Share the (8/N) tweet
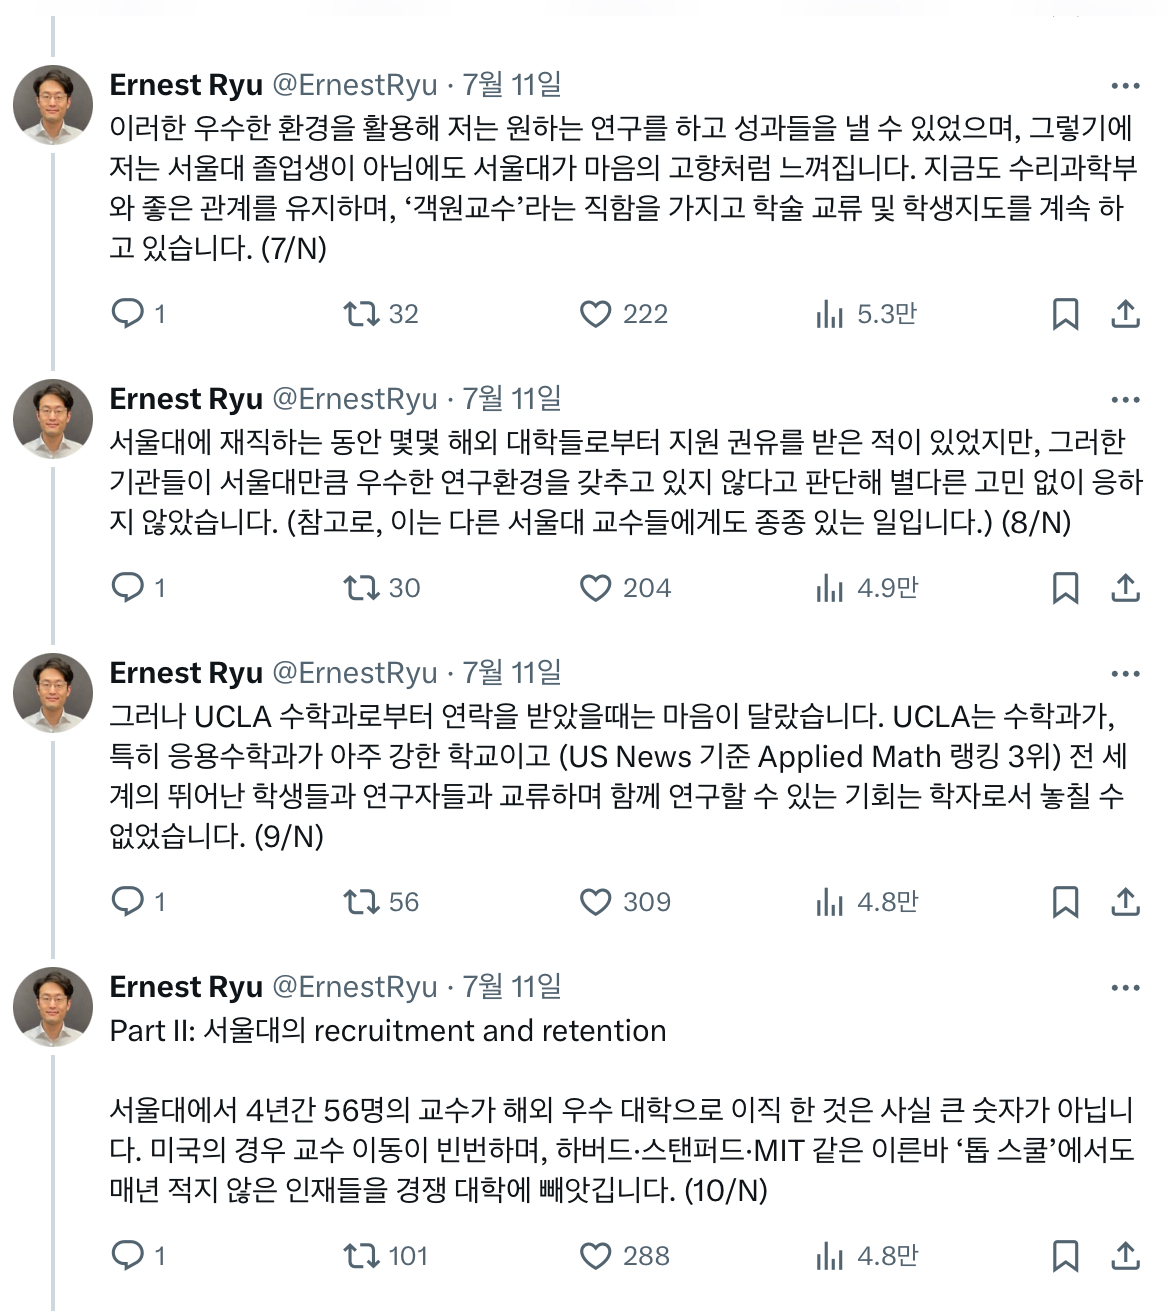1167x1311 pixels. [x=1125, y=588]
